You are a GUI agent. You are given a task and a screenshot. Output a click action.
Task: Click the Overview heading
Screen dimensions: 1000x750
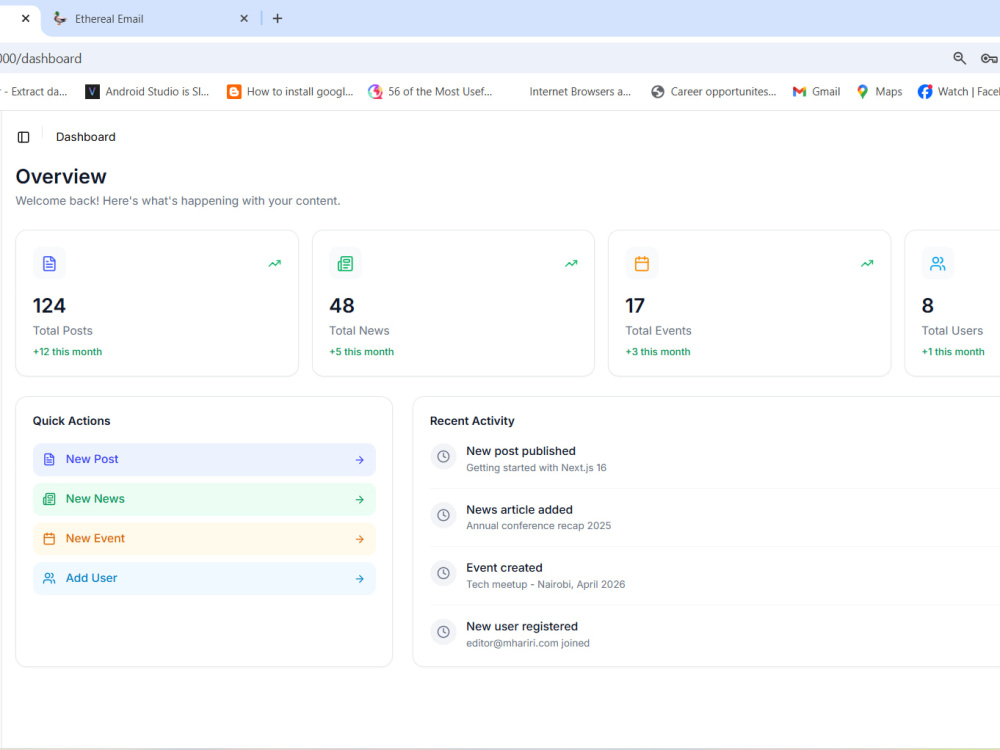coord(61,177)
